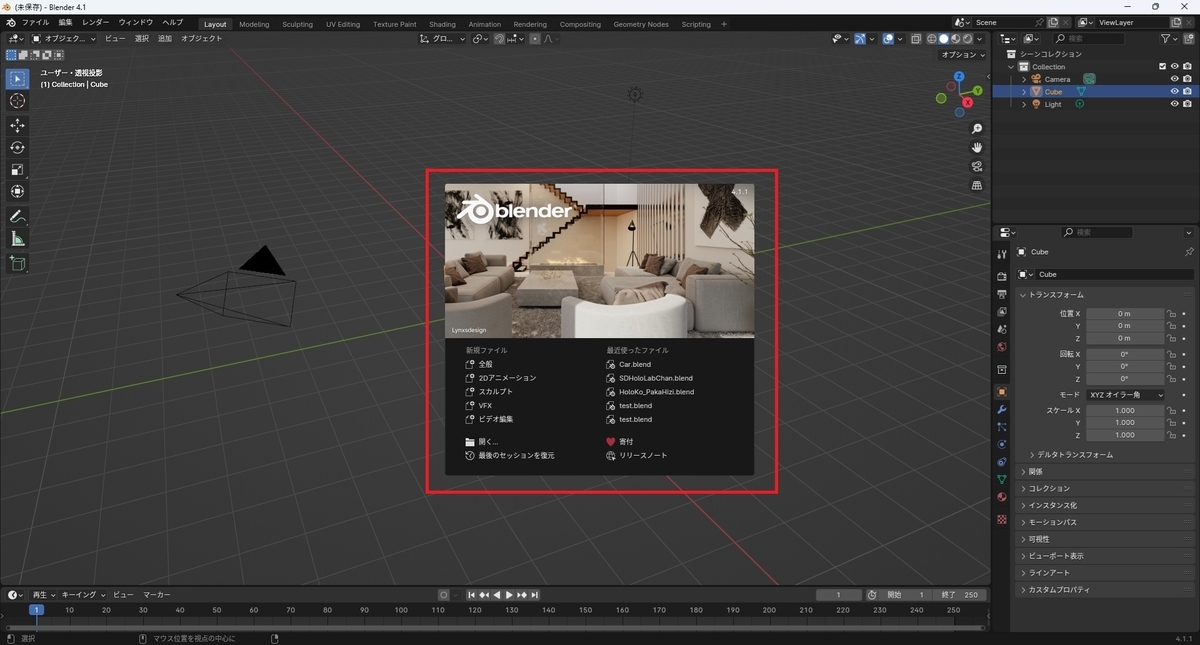Screen dimensions: 1200x645
Task: Switch to the Modeling workspace tab
Action: coord(254,24)
